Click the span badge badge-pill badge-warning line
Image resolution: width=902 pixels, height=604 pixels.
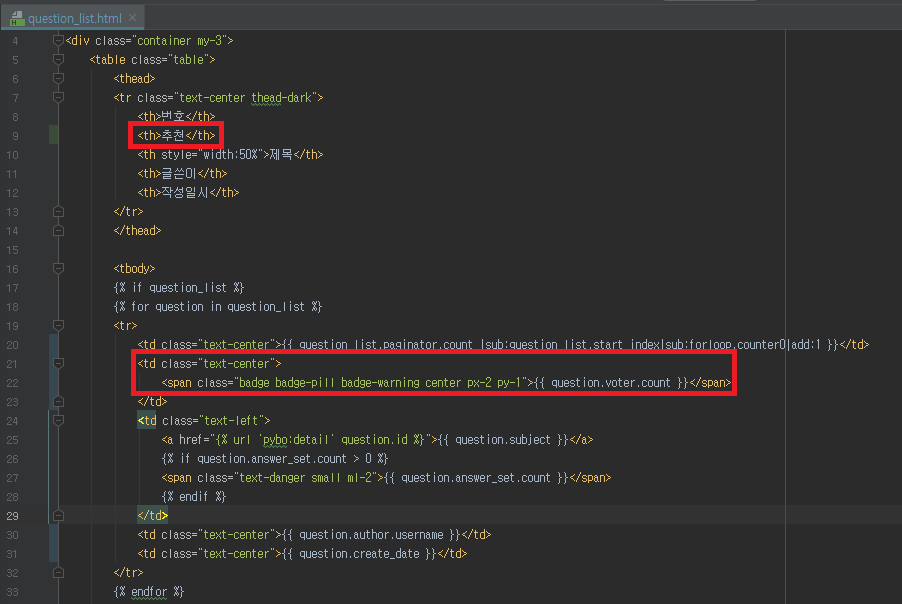click(x=446, y=383)
